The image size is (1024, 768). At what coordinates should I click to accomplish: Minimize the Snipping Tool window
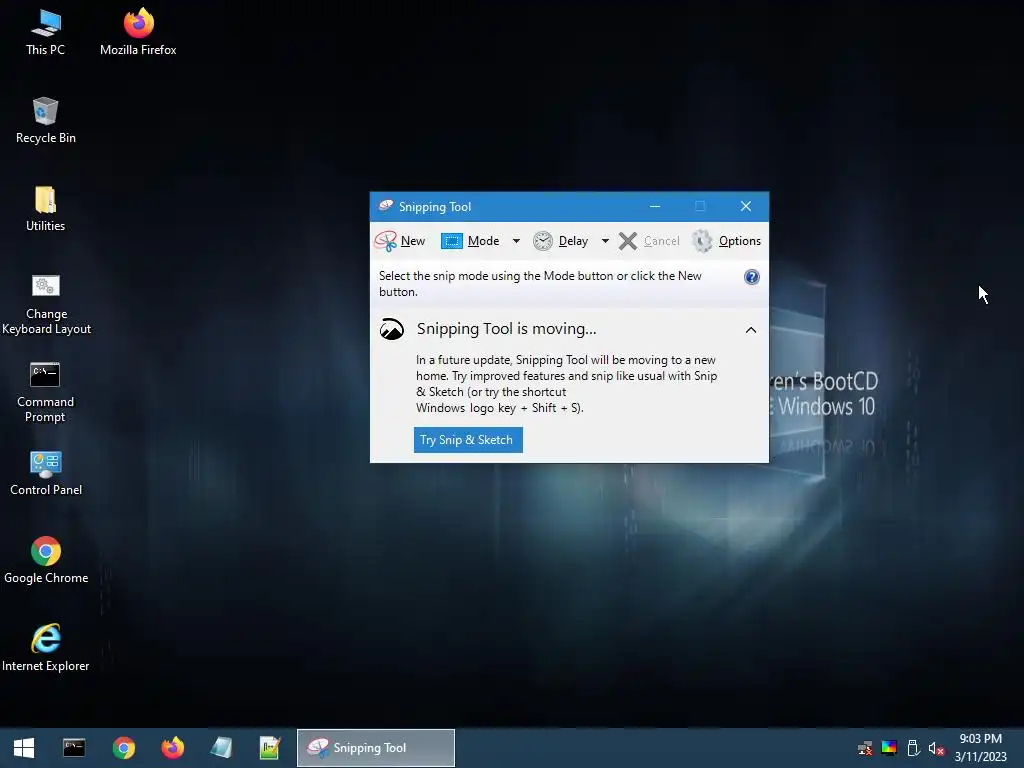654,206
